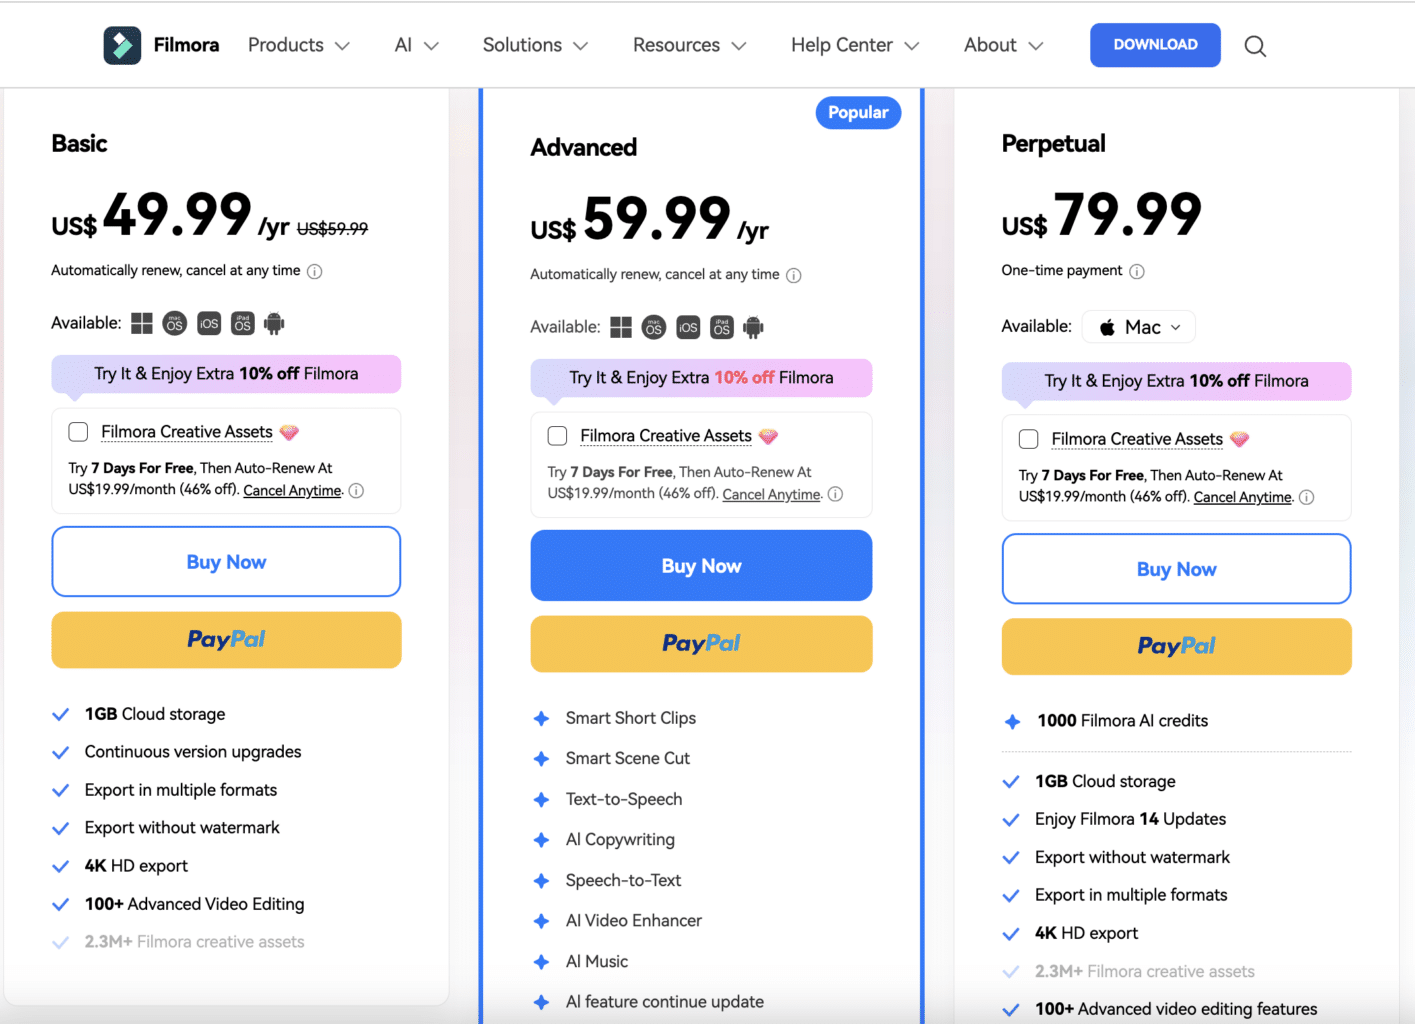
Task: Open the Help Center menu
Action: 855,45
